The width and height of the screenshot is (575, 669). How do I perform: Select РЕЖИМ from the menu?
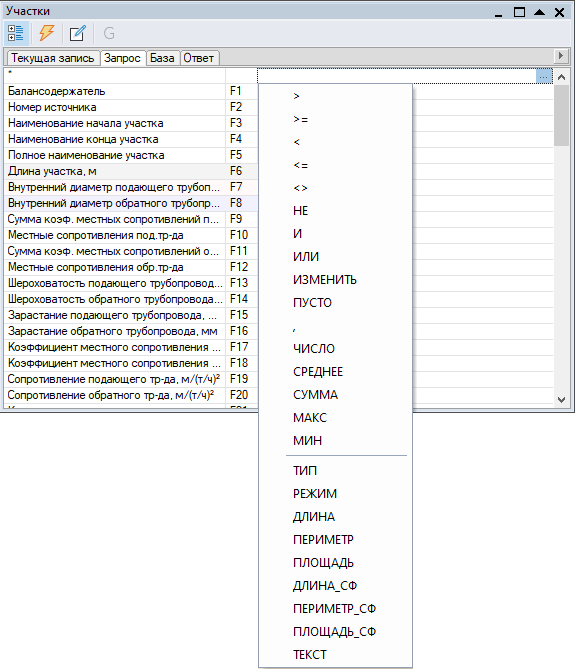click(x=335, y=494)
